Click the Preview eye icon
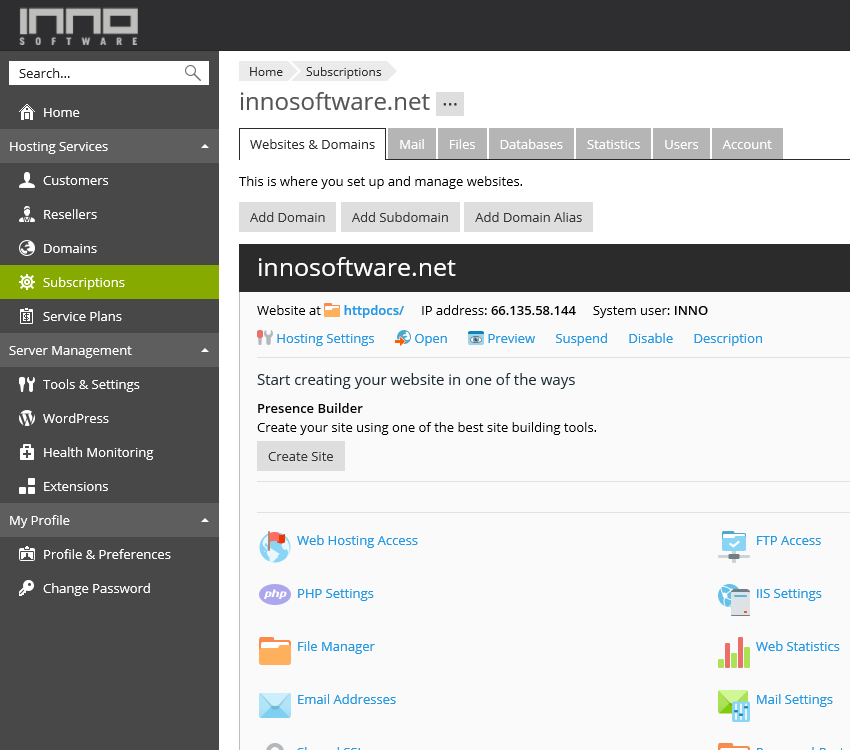Viewport: 850px width, 750px height. [475, 338]
